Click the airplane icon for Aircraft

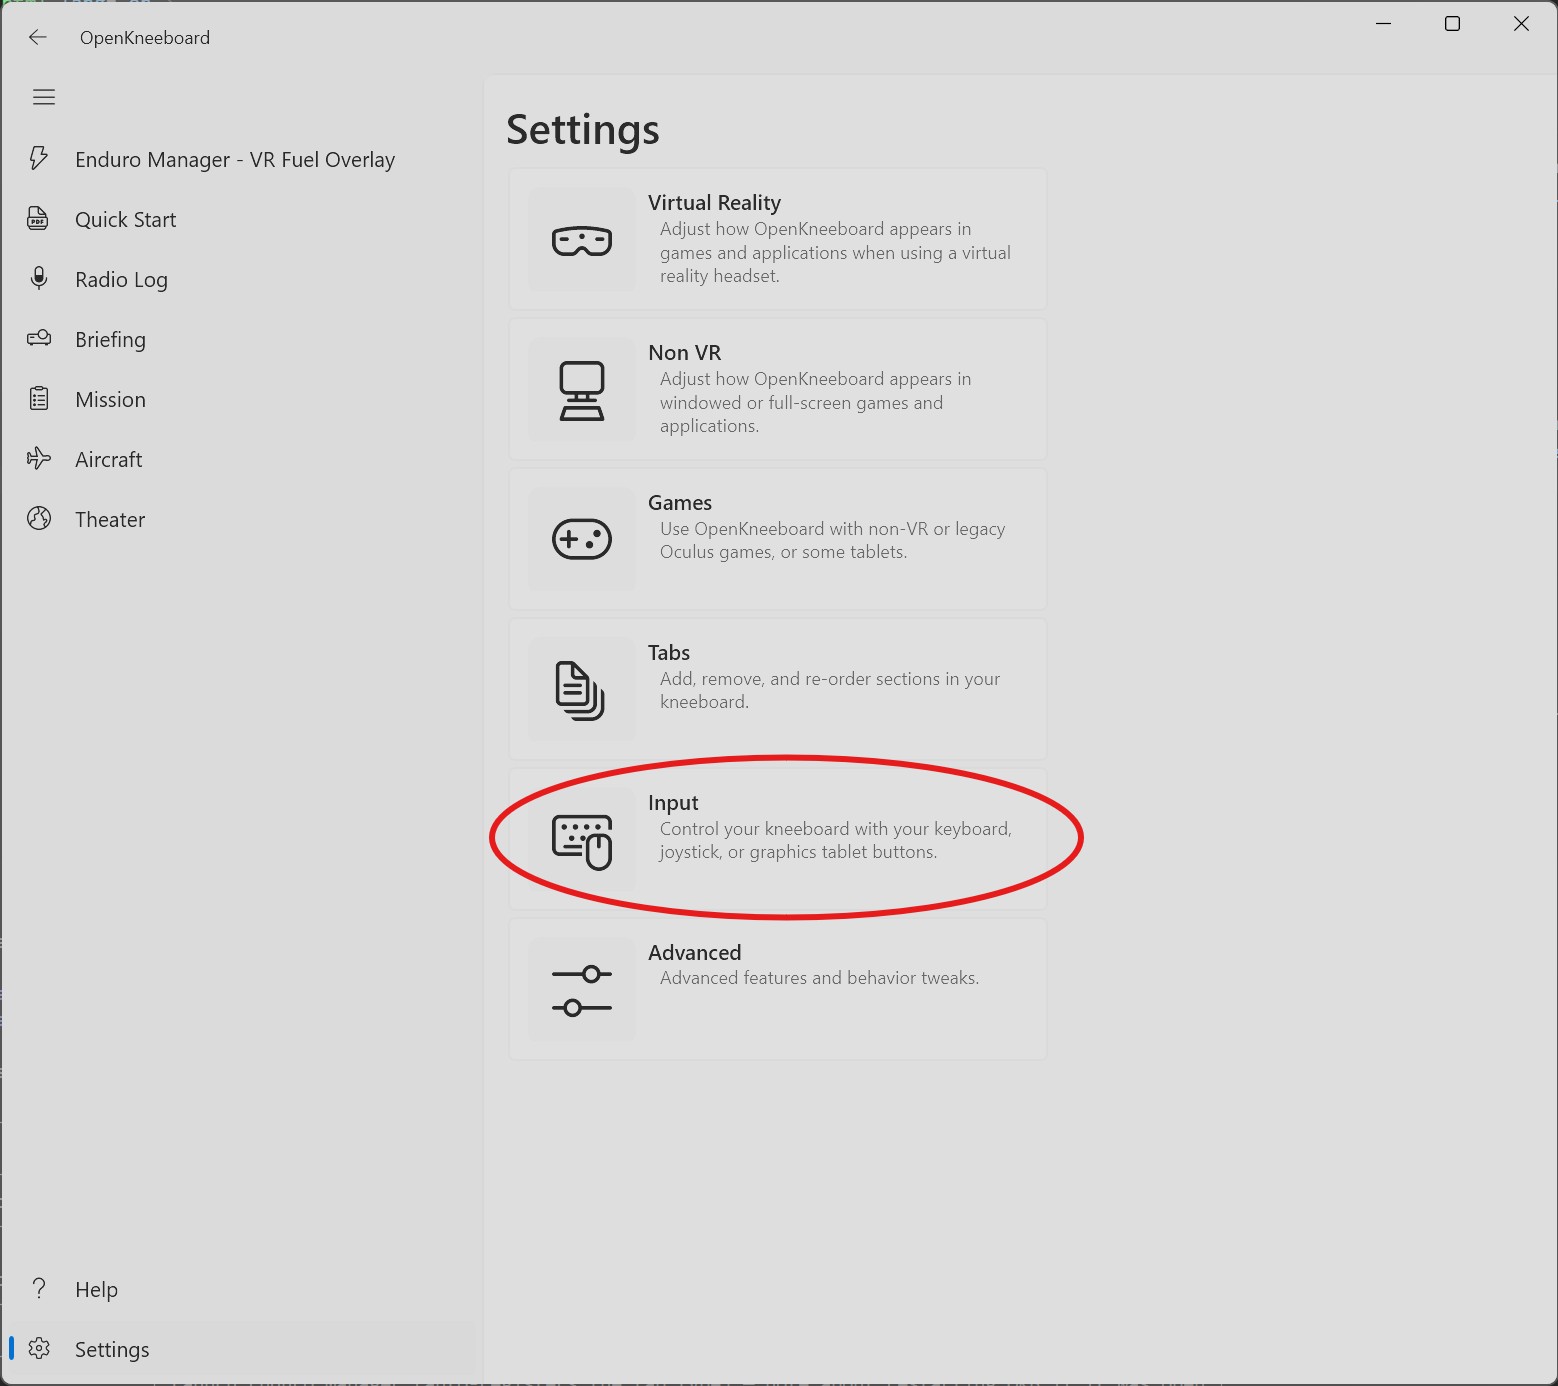click(39, 458)
